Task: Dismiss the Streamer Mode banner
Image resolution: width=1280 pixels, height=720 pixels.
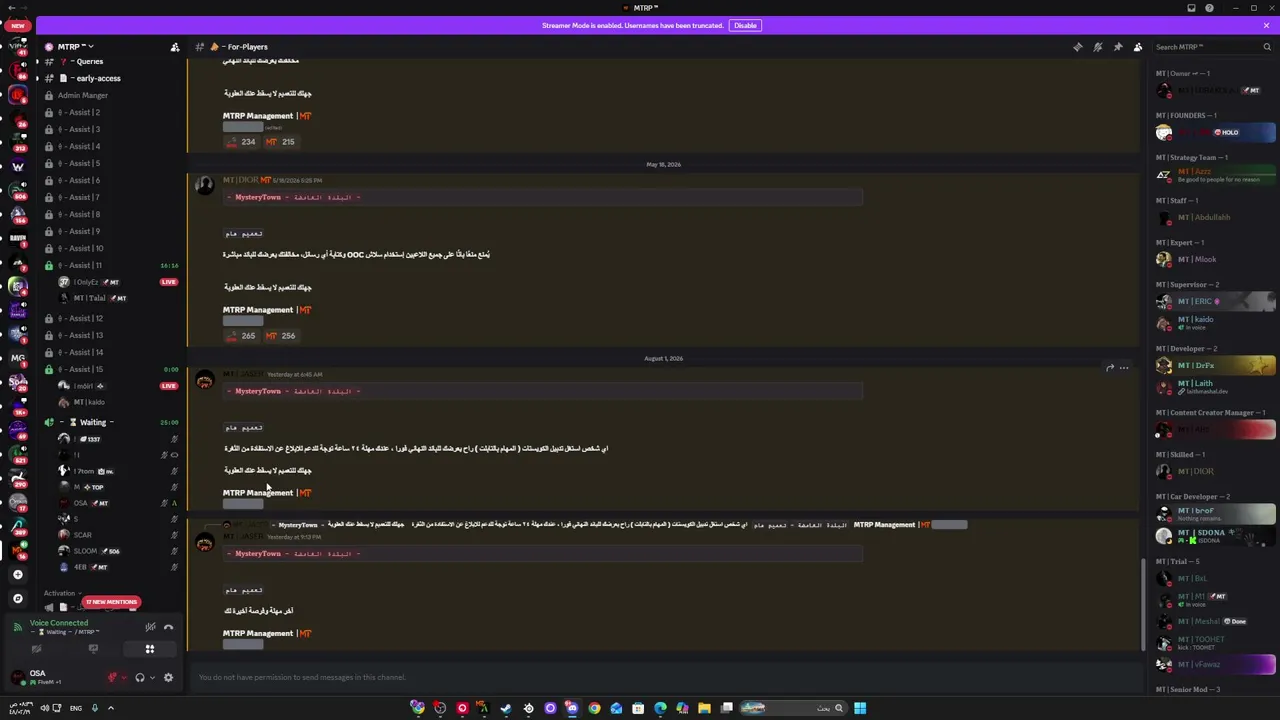Action: click(1266, 25)
